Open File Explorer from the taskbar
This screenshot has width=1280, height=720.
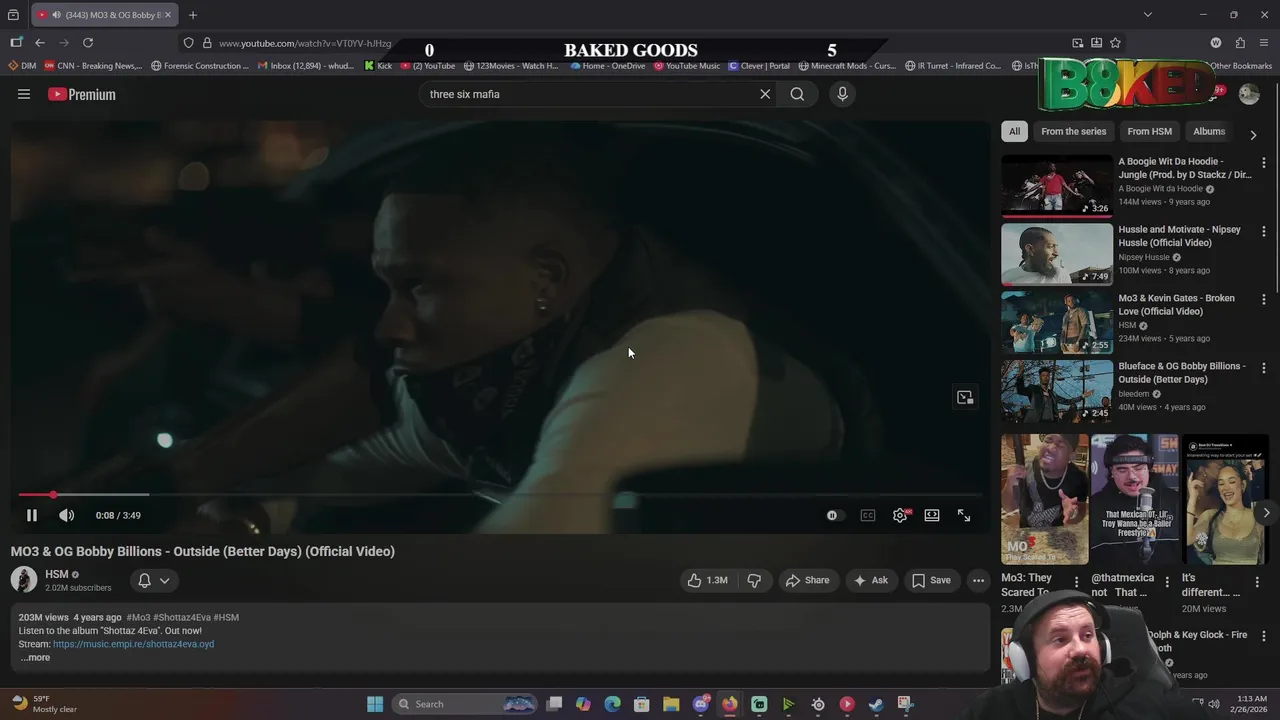[x=671, y=704]
